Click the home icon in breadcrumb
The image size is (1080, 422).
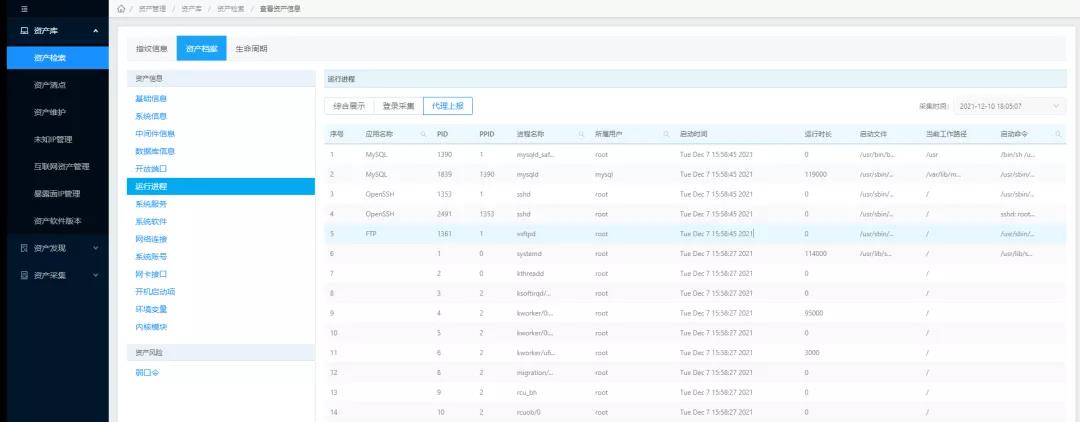click(121, 9)
